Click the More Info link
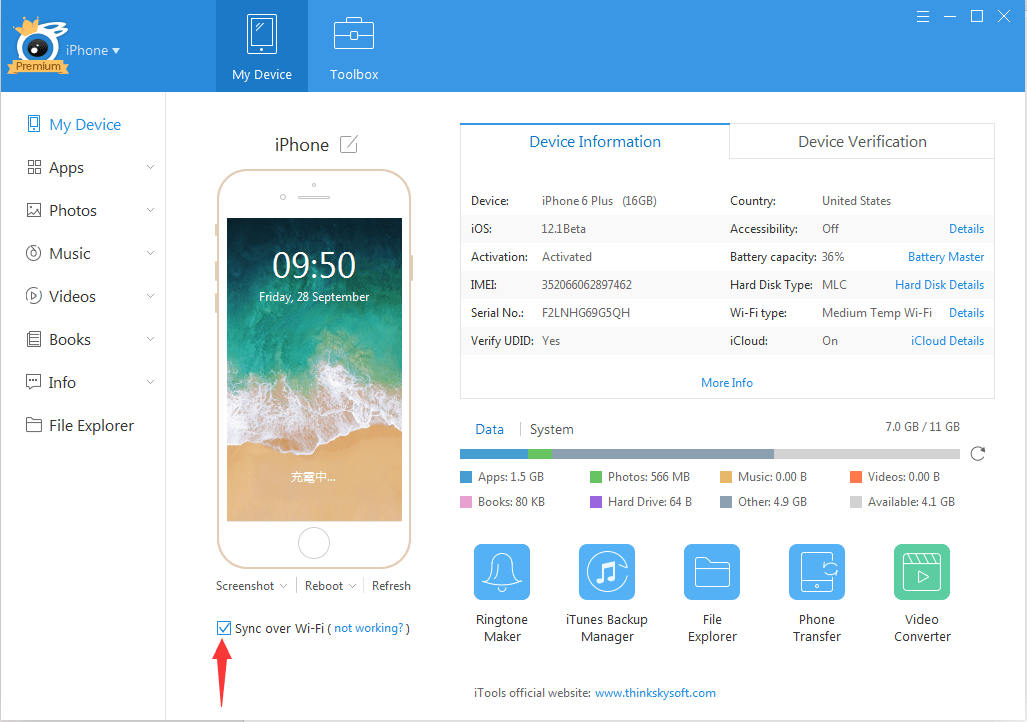Viewport: 1027px width, 722px height. pyautogui.click(x=727, y=383)
